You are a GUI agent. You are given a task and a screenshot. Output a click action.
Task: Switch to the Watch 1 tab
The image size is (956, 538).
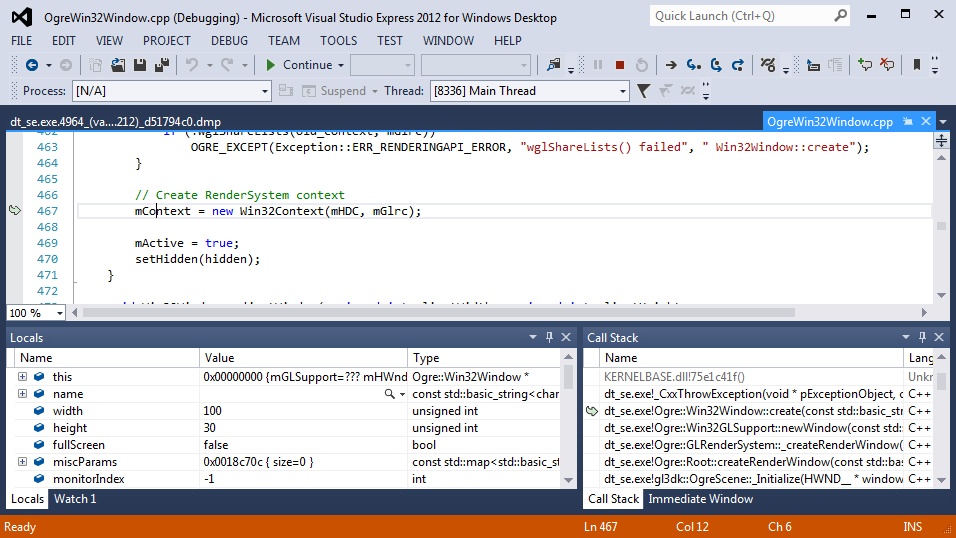pyautogui.click(x=75, y=499)
